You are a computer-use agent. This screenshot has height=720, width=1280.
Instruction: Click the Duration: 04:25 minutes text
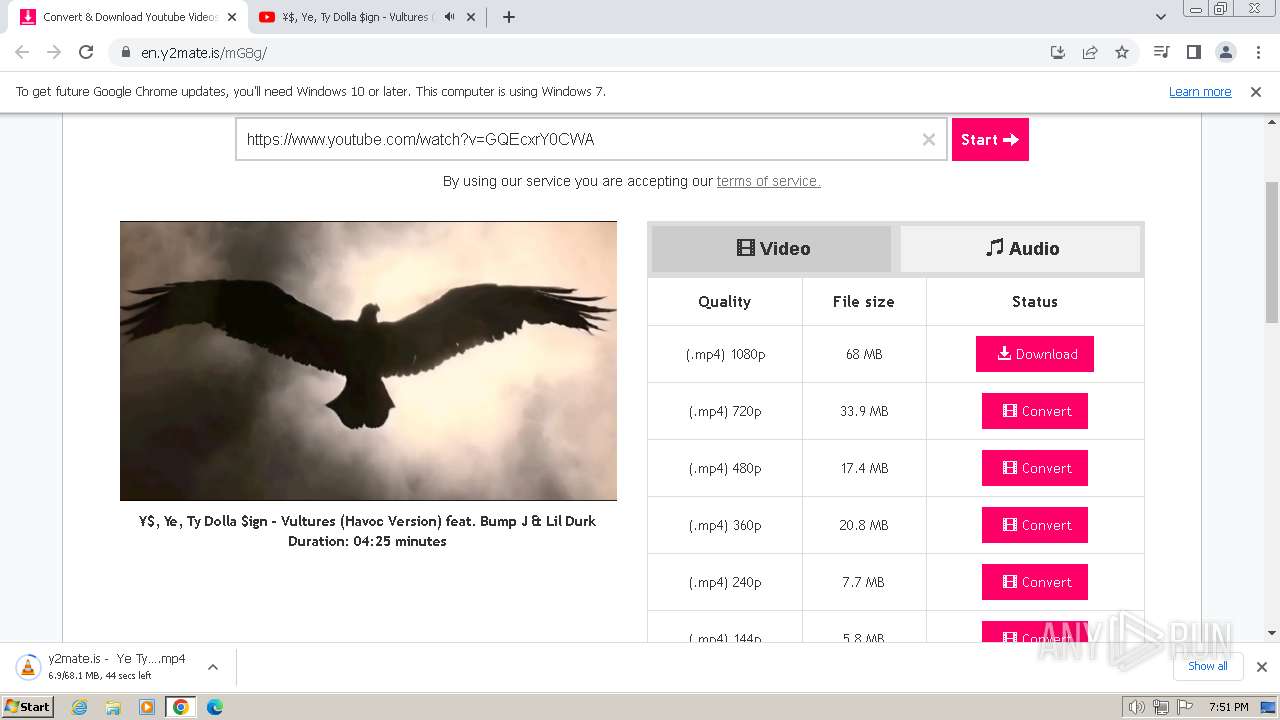click(x=367, y=541)
